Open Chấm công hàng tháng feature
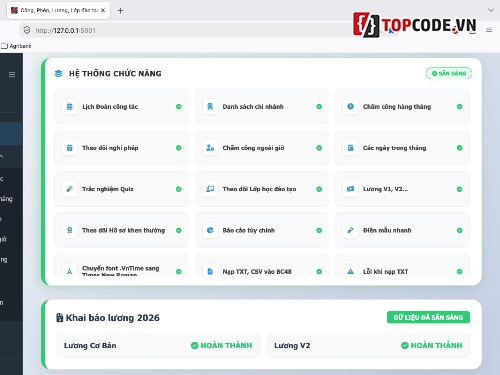Screen dimensions: 500x375 click(402, 107)
